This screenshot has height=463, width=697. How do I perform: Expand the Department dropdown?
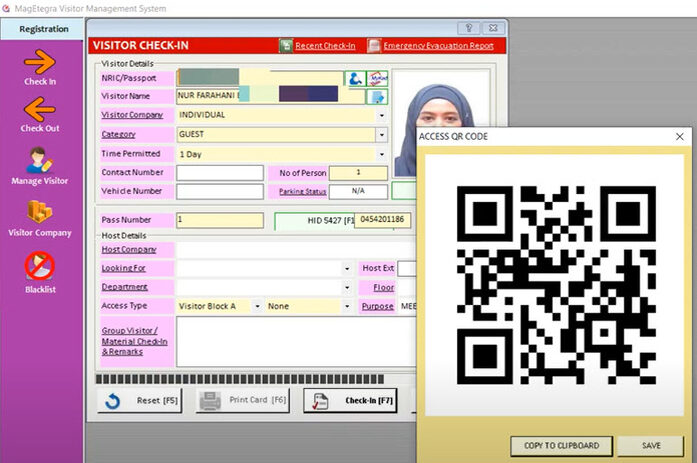(x=347, y=287)
